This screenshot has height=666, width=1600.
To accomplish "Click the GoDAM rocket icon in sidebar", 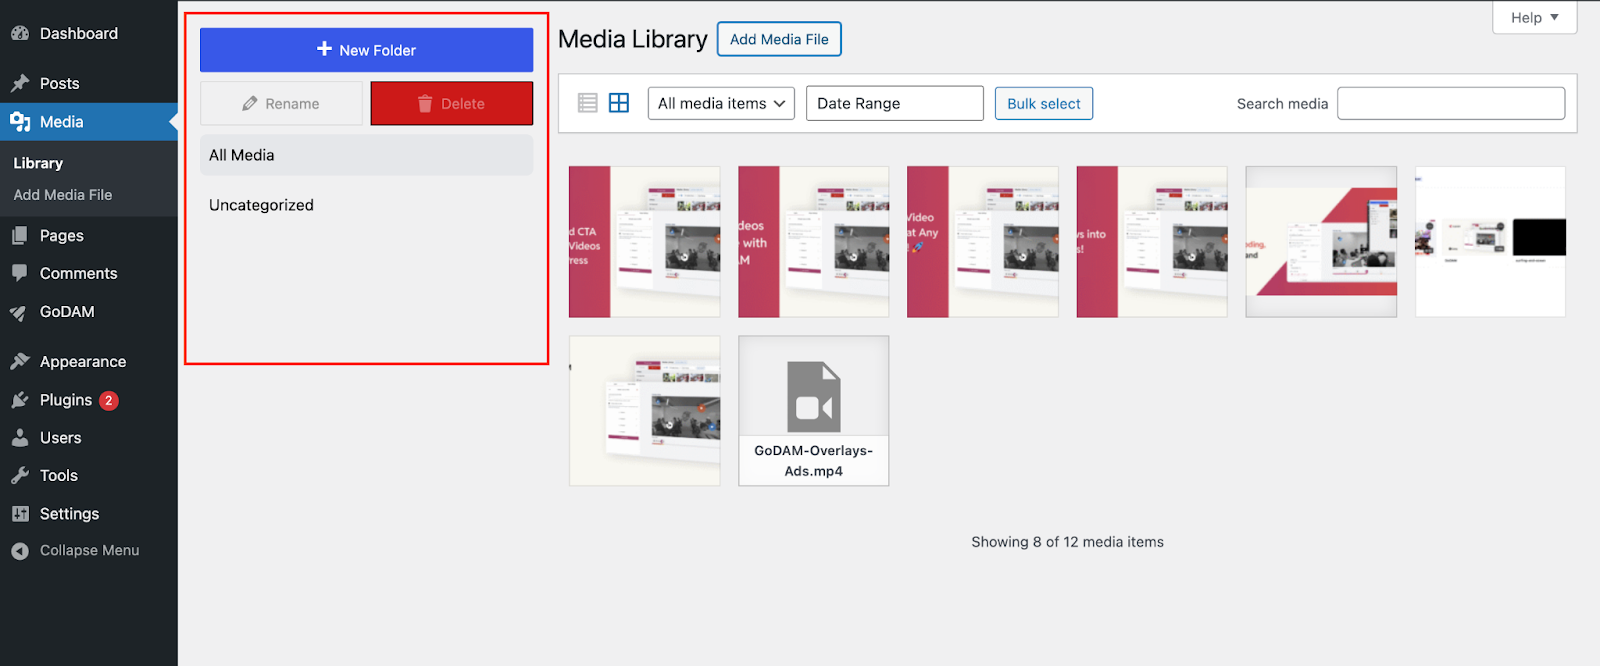I will [x=19, y=312].
